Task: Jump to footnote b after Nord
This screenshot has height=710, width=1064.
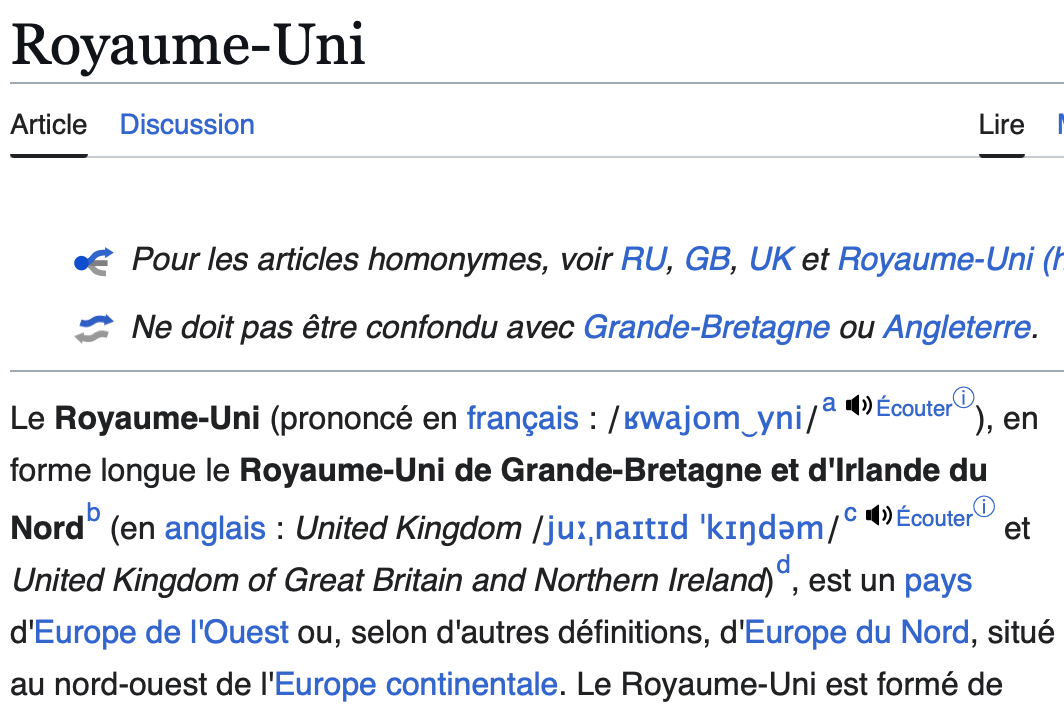Action: tap(93, 515)
